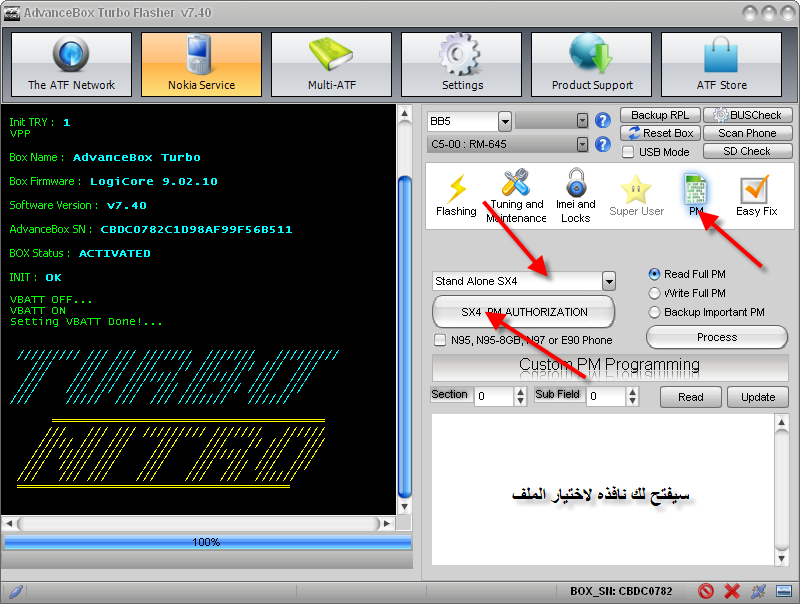This screenshot has height=604, width=800.
Task: Click help icon beside C5-00 model
Action: [x=603, y=144]
